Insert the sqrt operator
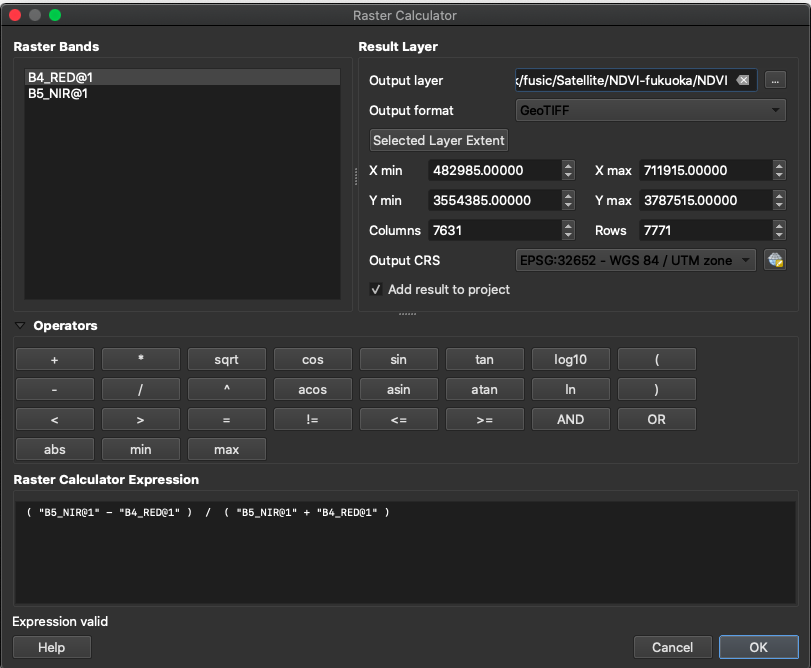 coord(227,359)
